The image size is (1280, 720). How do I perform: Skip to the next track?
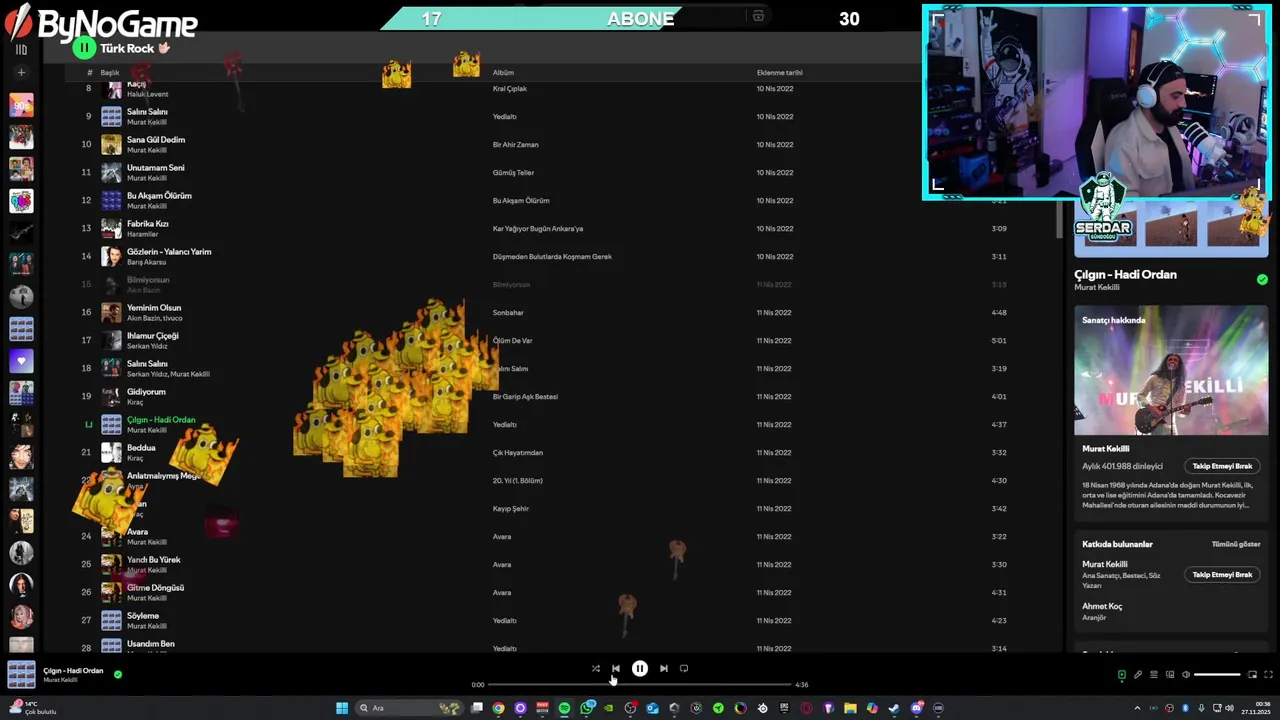pos(664,669)
